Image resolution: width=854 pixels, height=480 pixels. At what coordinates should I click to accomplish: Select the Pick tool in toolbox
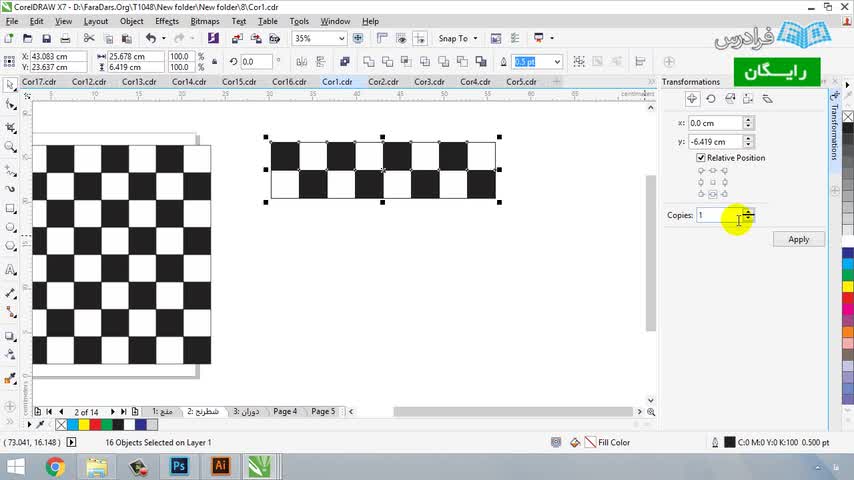click(x=10, y=85)
